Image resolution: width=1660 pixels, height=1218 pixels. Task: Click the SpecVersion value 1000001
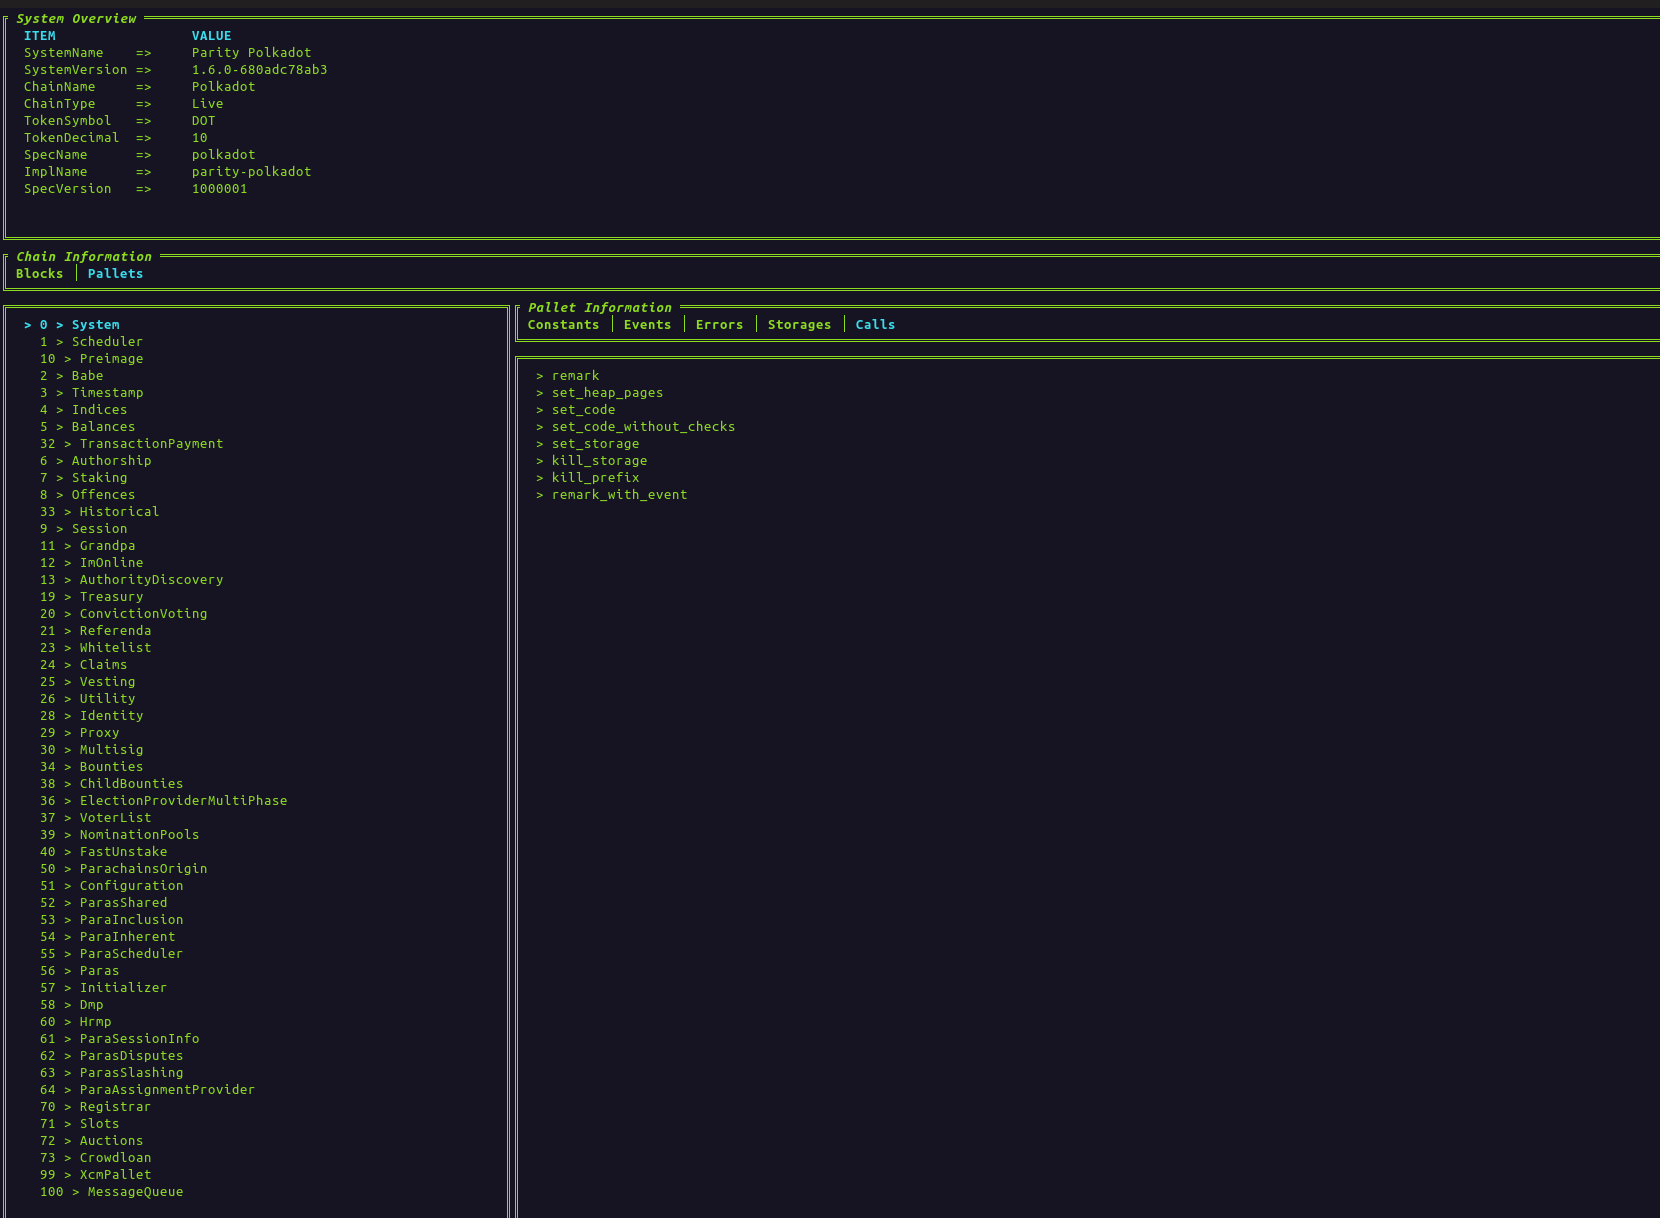point(219,189)
